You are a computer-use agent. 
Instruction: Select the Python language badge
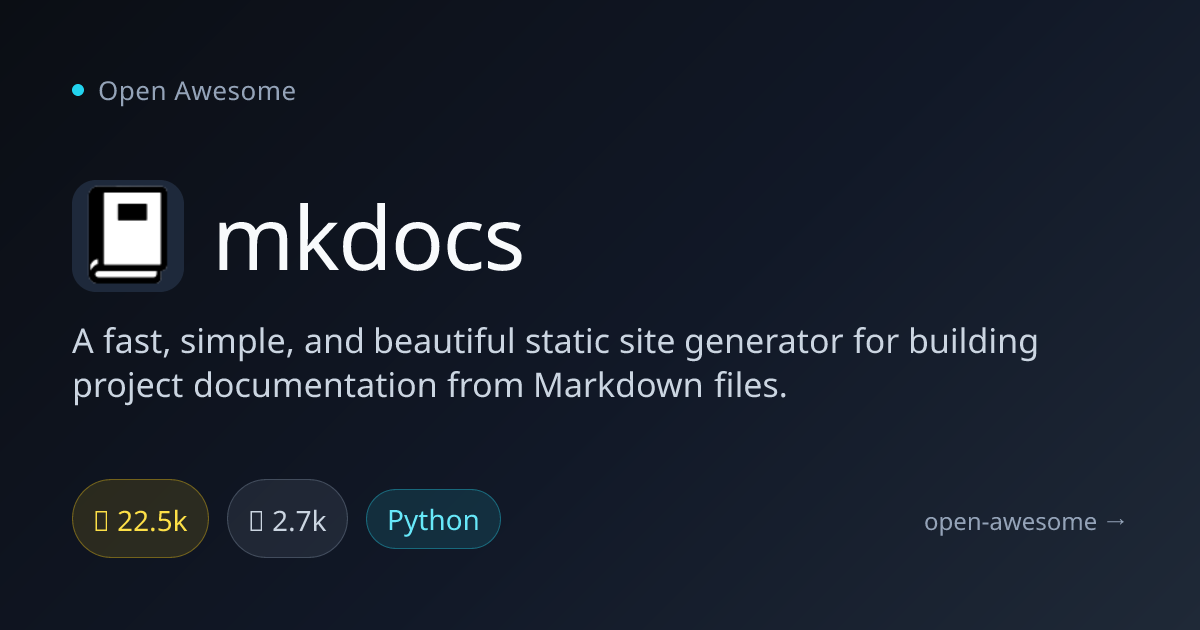coord(433,519)
